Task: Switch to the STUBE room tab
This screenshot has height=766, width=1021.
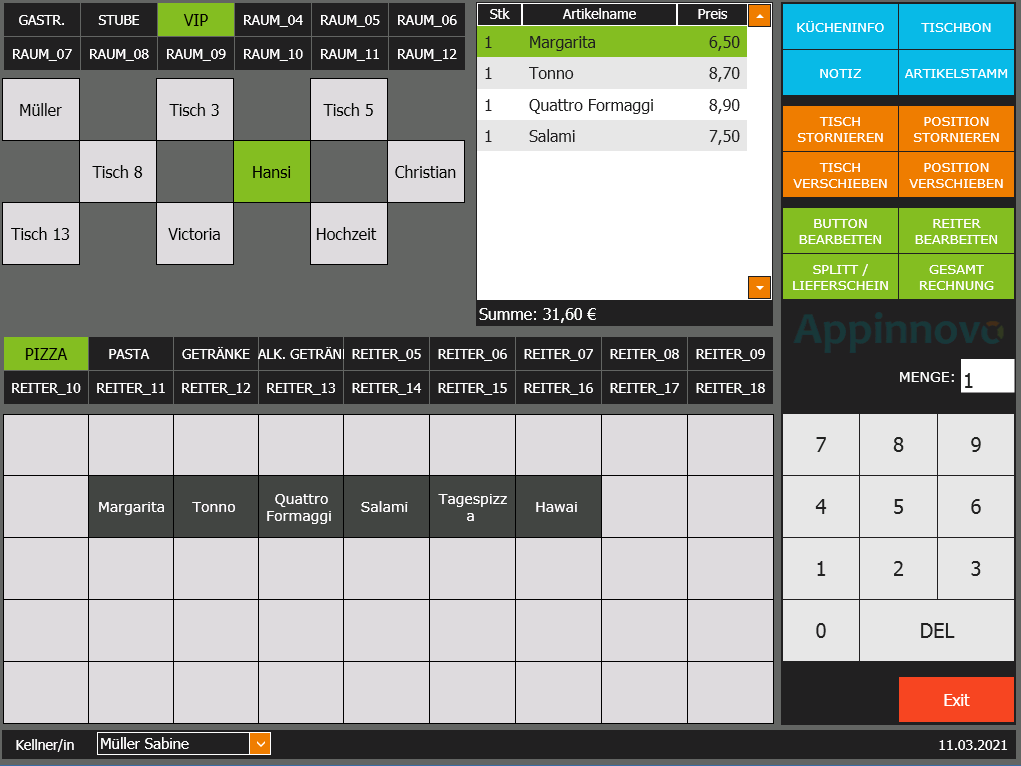Action: pos(119,20)
